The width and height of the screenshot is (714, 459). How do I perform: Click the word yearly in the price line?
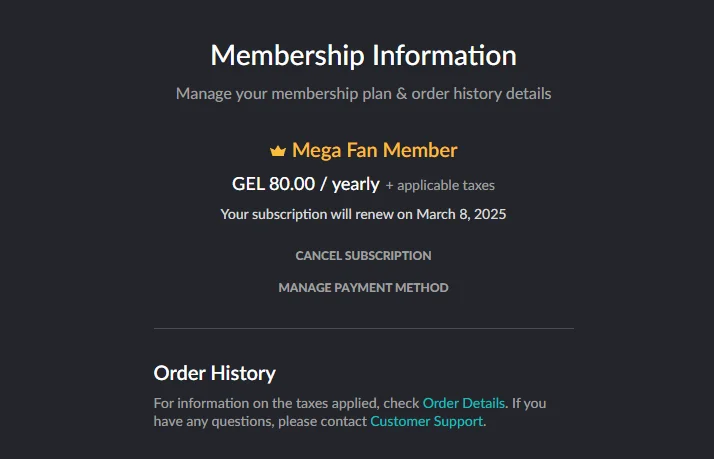[356, 184]
